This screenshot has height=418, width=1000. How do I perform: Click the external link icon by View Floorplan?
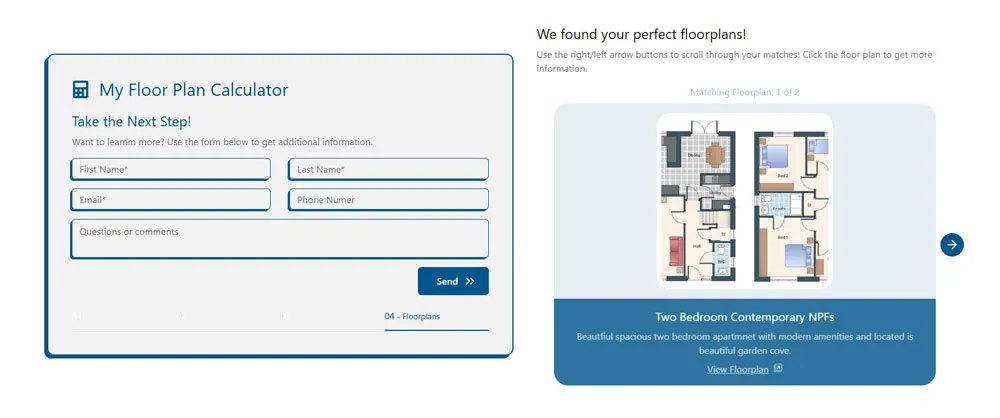(777, 368)
